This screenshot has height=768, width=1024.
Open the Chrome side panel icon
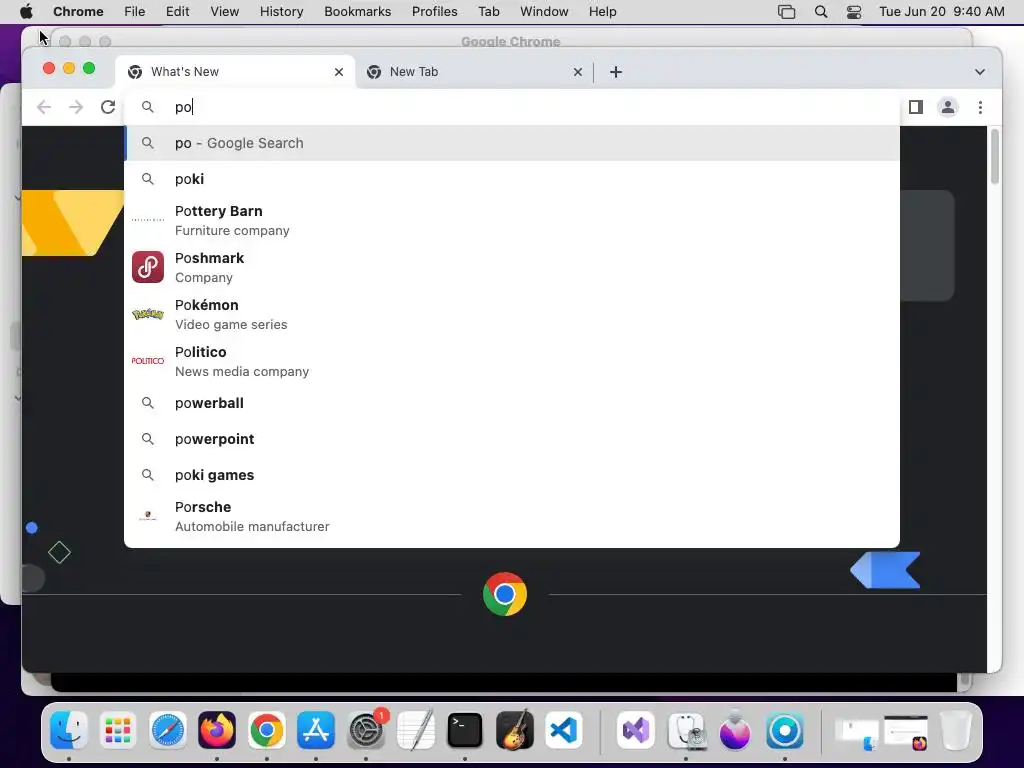pos(916,107)
